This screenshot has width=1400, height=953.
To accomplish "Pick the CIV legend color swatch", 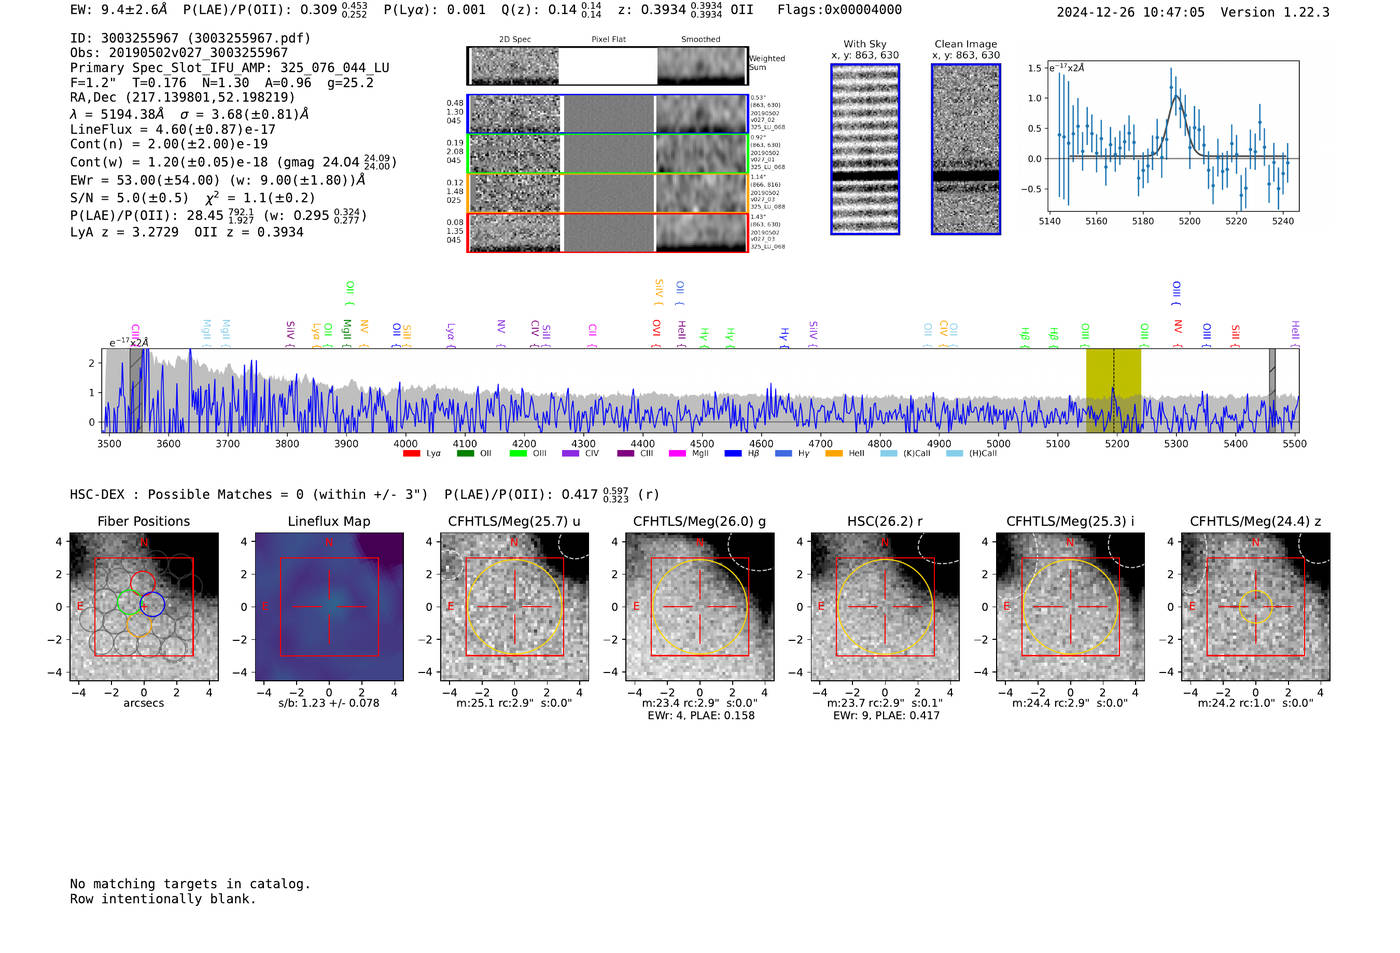I will (571, 454).
